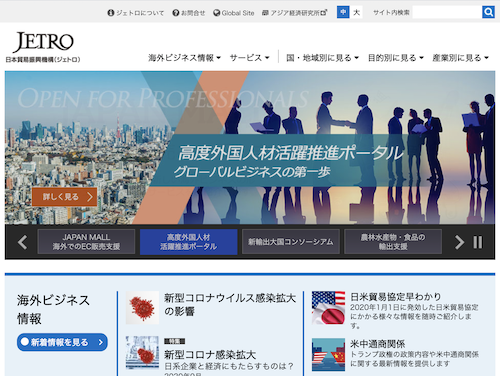This screenshot has width=500, height=376.
Task: Expand 海外ビジネス情報 menu
Action: [184, 58]
